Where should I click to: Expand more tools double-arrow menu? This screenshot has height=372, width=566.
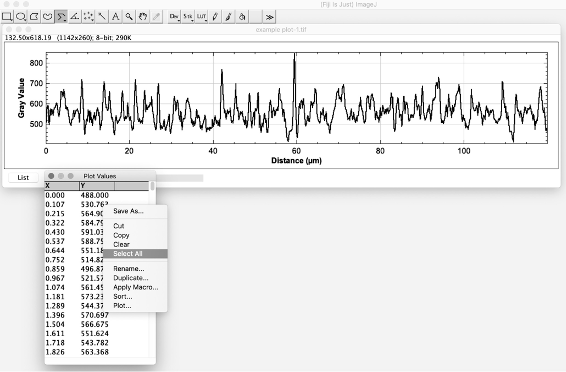269,17
